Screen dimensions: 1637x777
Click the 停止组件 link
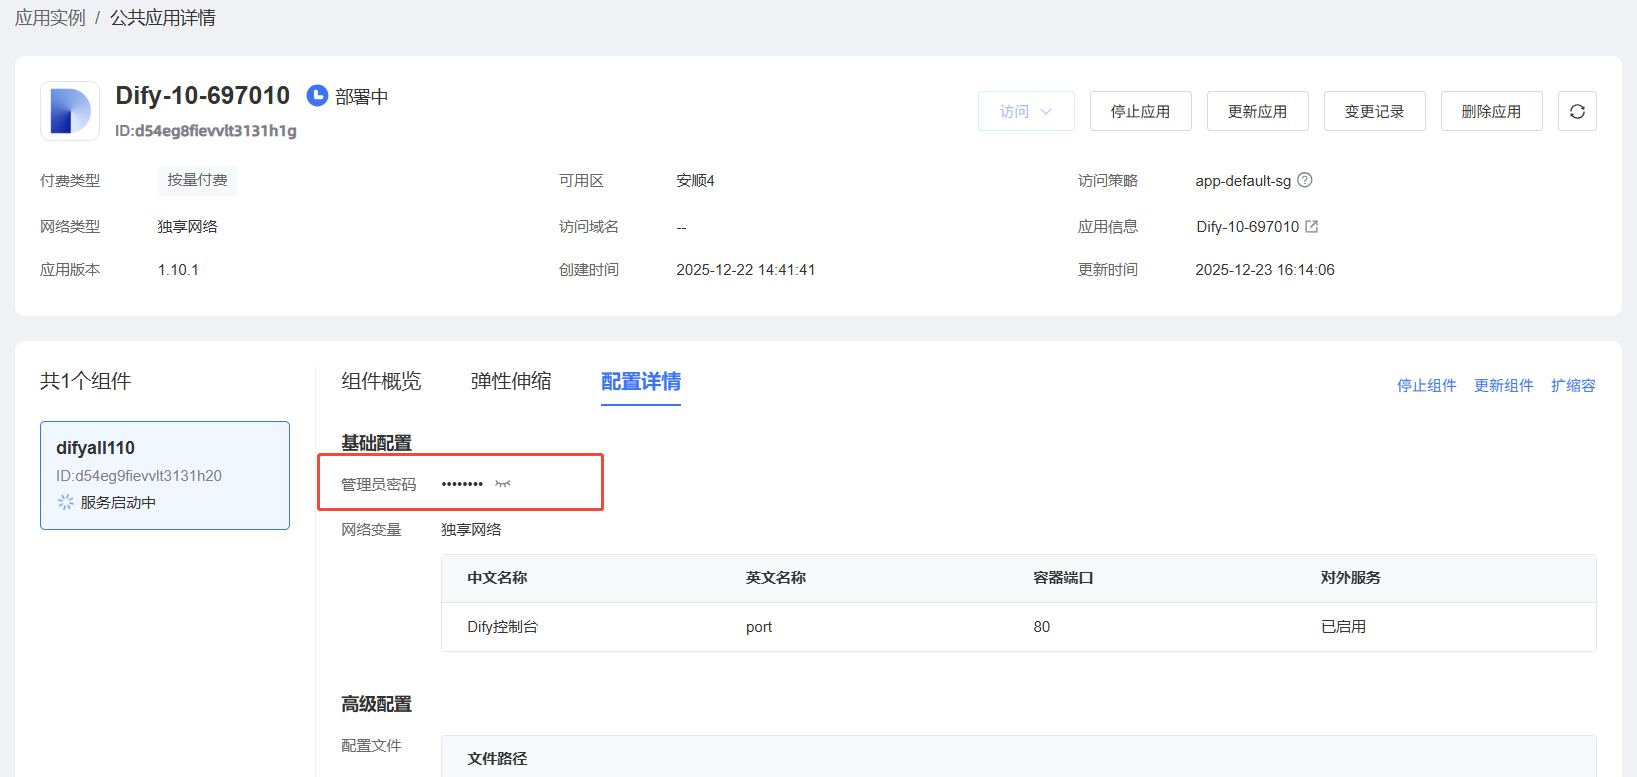click(1426, 385)
